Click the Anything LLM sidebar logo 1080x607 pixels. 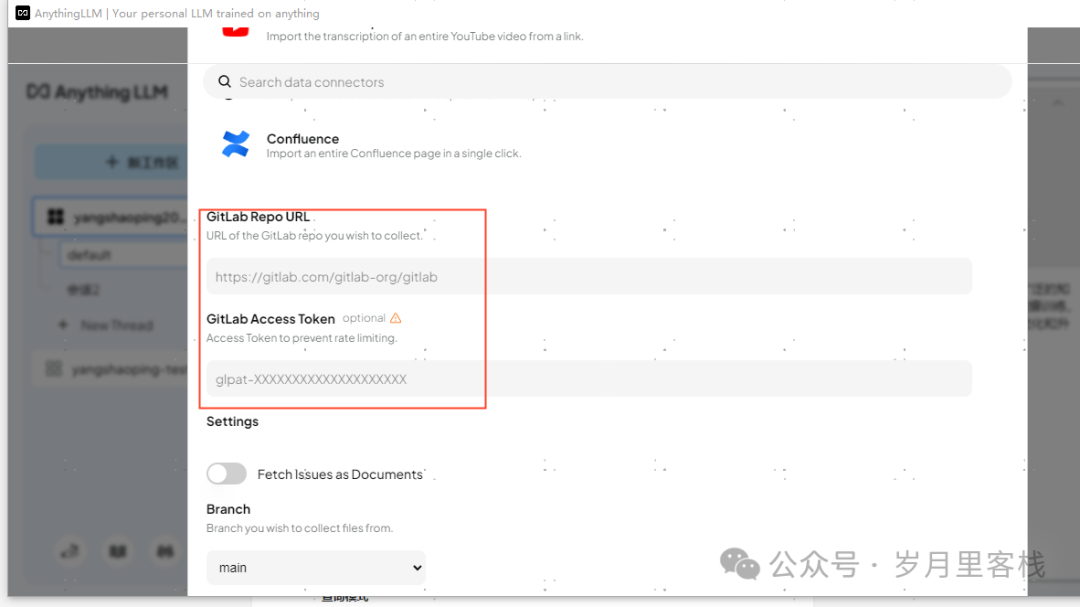(97, 92)
